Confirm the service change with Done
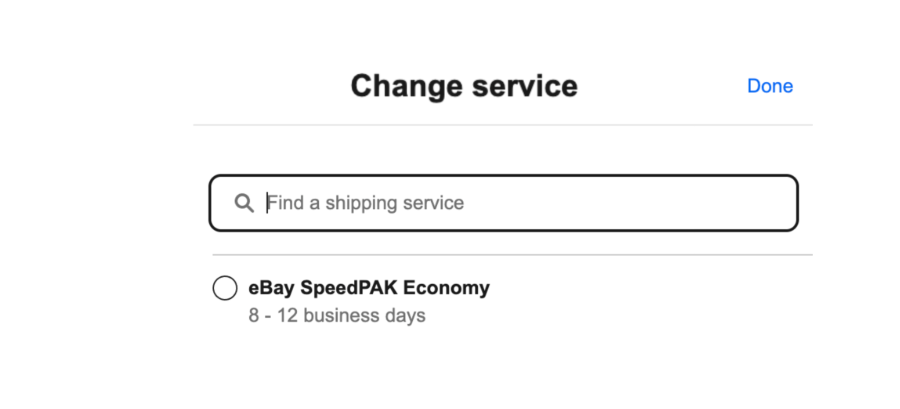This screenshot has height=409, width=900. point(770,86)
